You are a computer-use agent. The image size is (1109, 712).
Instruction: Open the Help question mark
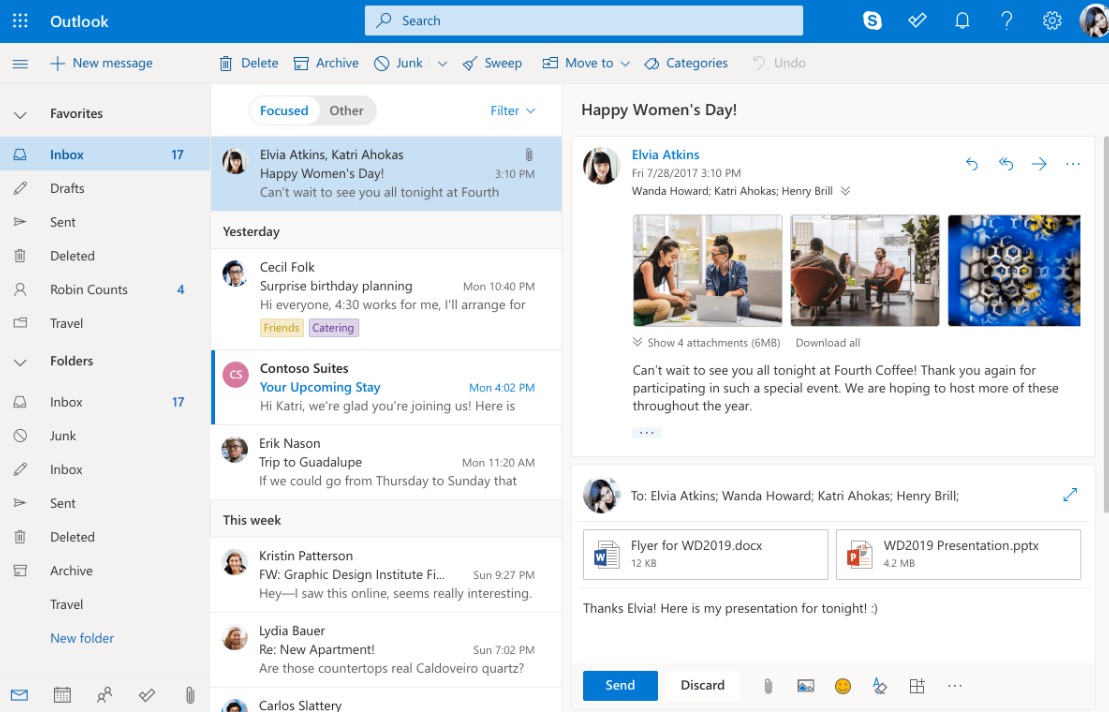point(1006,21)
